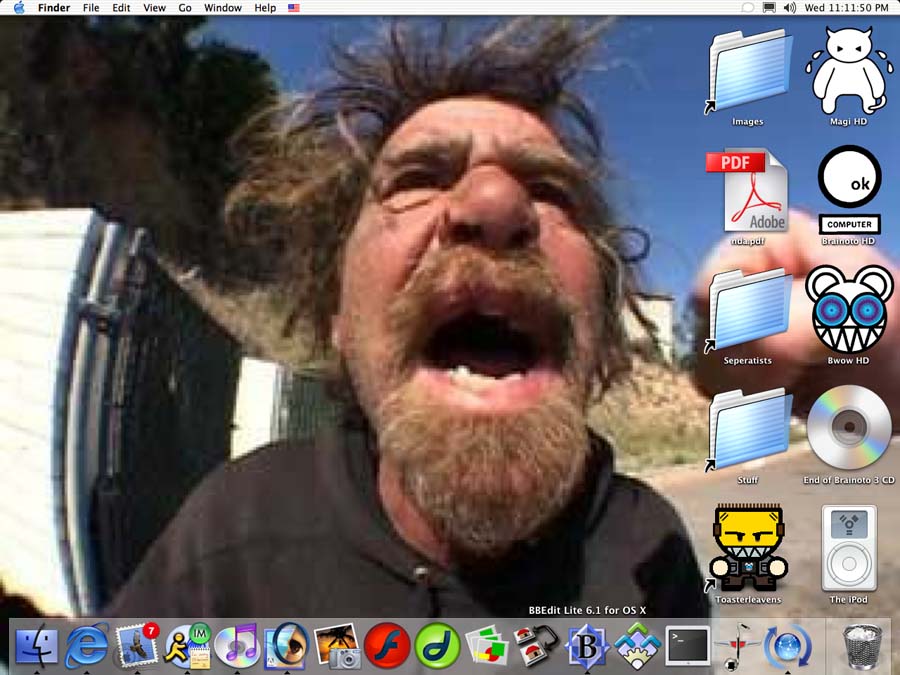
Task: Open the Go menu
Action: tap(185, 8)
